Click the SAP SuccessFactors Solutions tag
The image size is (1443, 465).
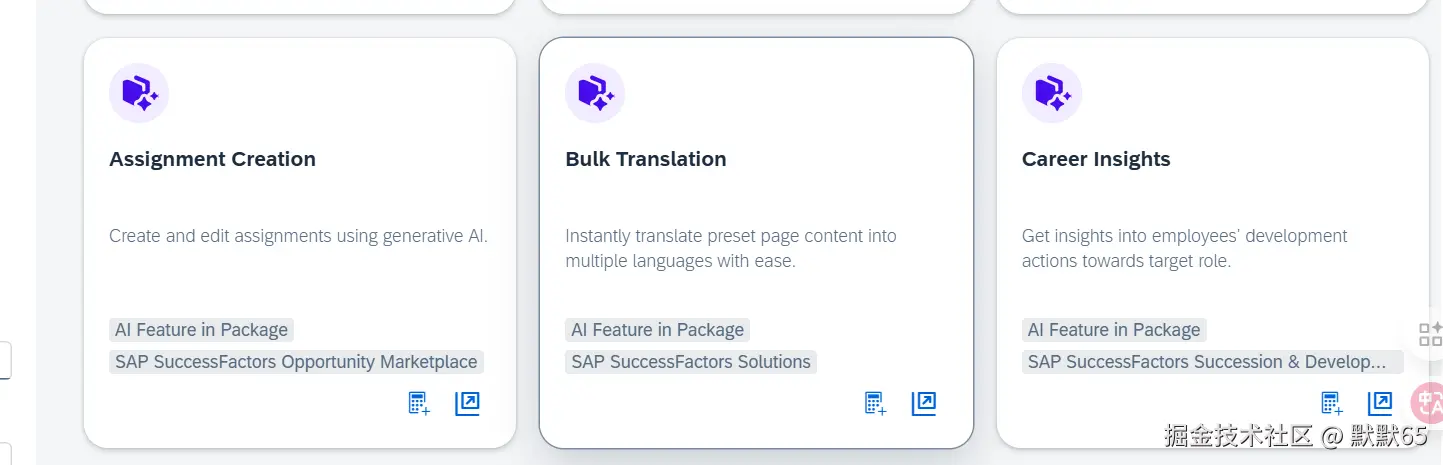[x=691, y=362]
